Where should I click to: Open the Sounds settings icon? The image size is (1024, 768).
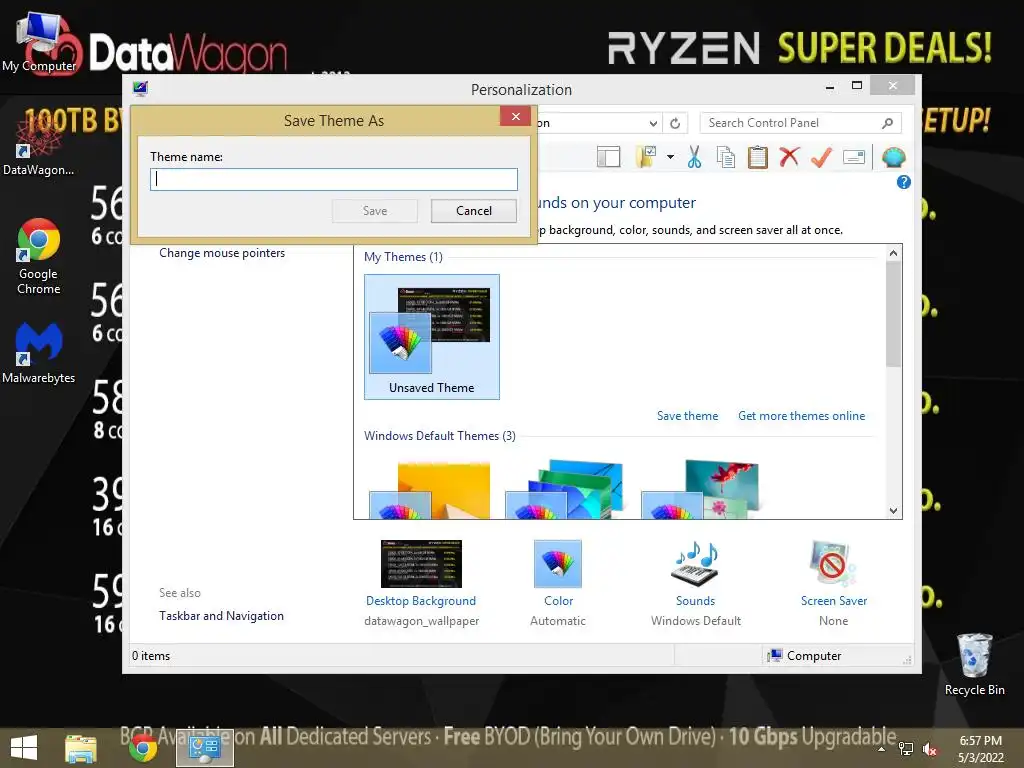[x=695, y=564]
